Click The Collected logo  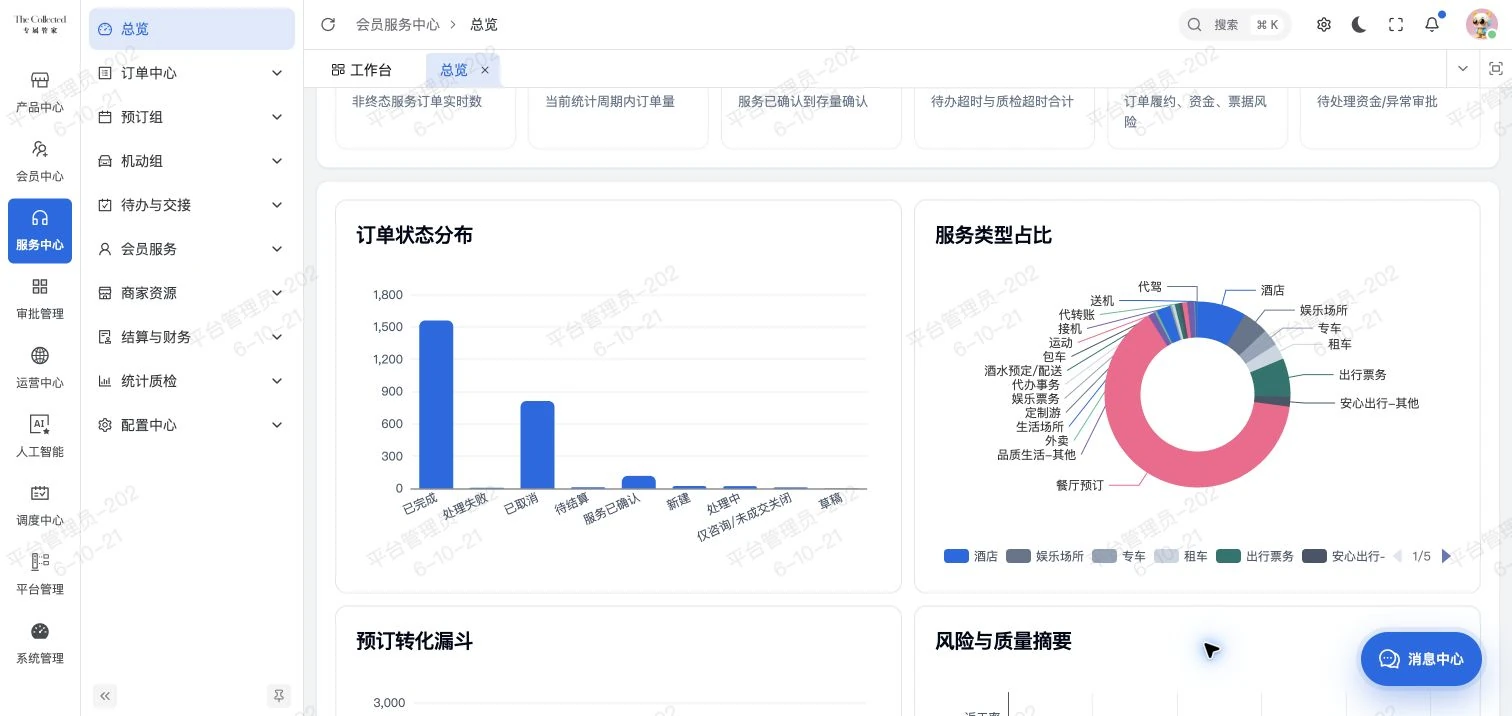pos(40,25)
